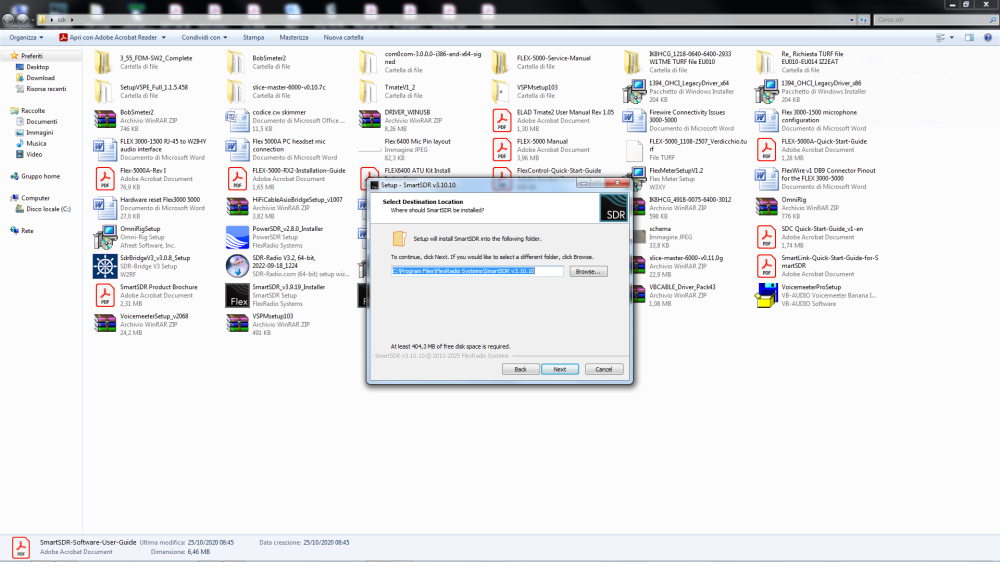The image size is (1000, 567).
Task: Open the Organizza dropdown menu
Action: tap(26, 38)
